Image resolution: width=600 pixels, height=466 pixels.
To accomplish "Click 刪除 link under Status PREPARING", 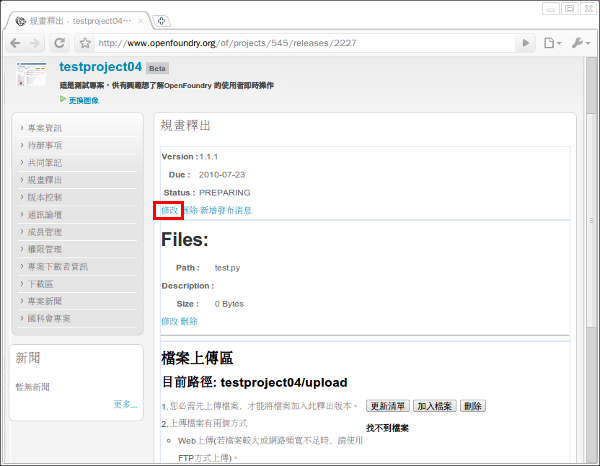I will click(x=190, y=210).
